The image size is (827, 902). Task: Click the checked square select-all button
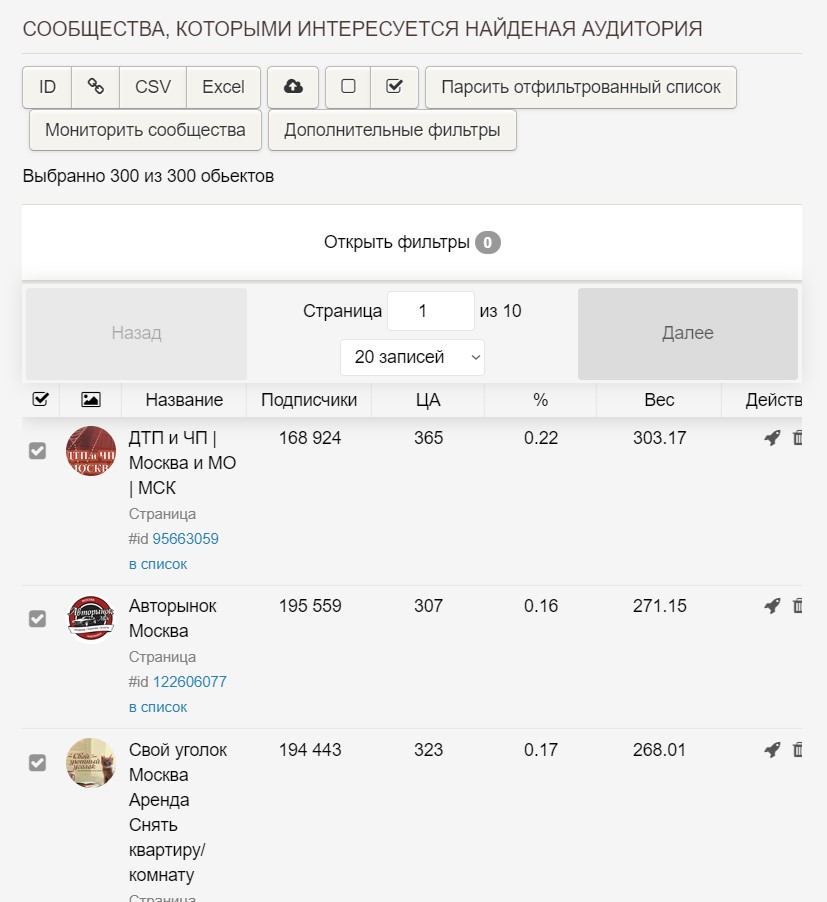point(394,87)
